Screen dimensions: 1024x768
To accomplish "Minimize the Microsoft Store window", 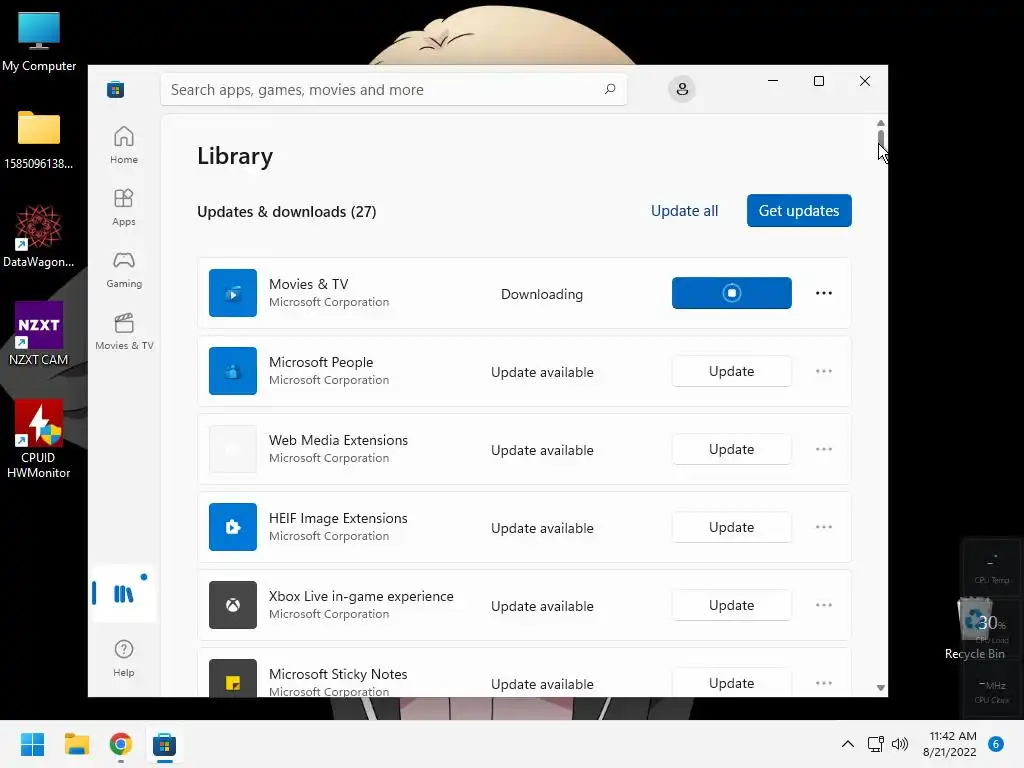I will (773, 81).
